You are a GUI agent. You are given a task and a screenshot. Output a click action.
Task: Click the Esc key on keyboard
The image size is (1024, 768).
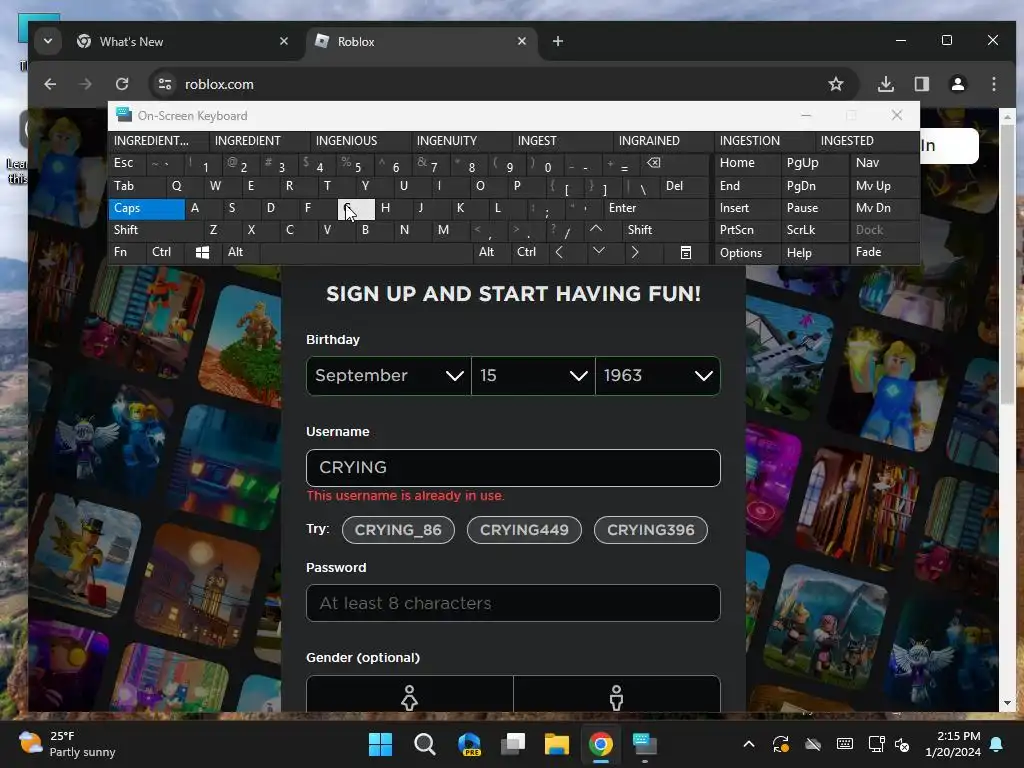point(127,163)
